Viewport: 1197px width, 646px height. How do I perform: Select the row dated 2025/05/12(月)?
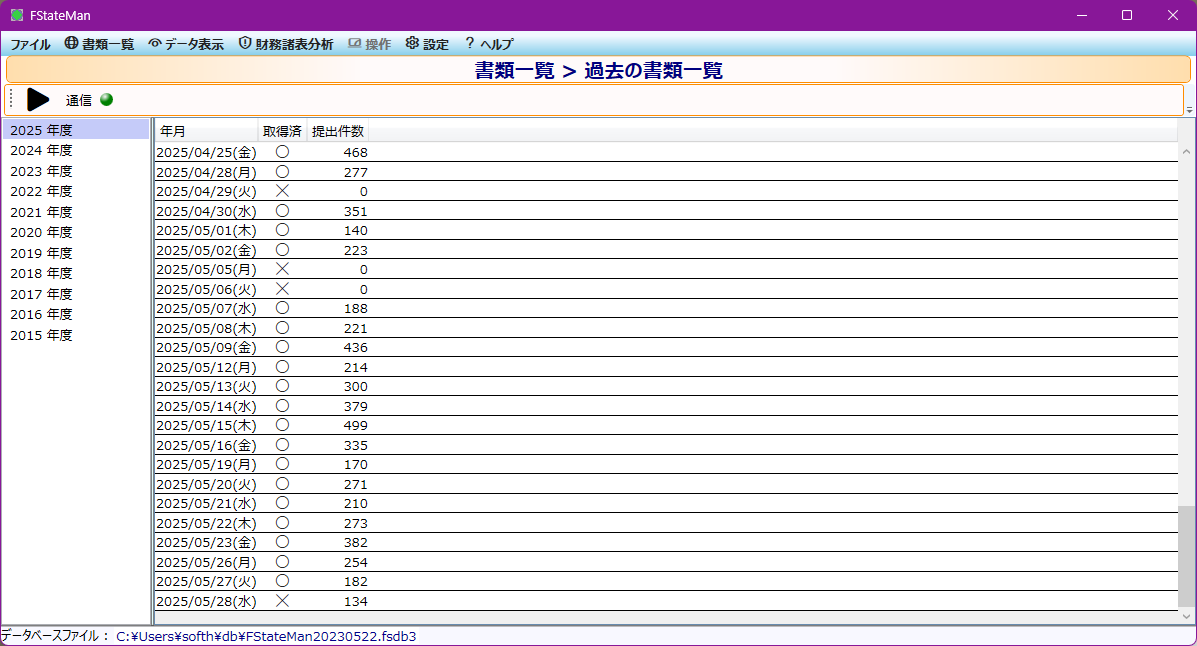[x=666, y=367]
